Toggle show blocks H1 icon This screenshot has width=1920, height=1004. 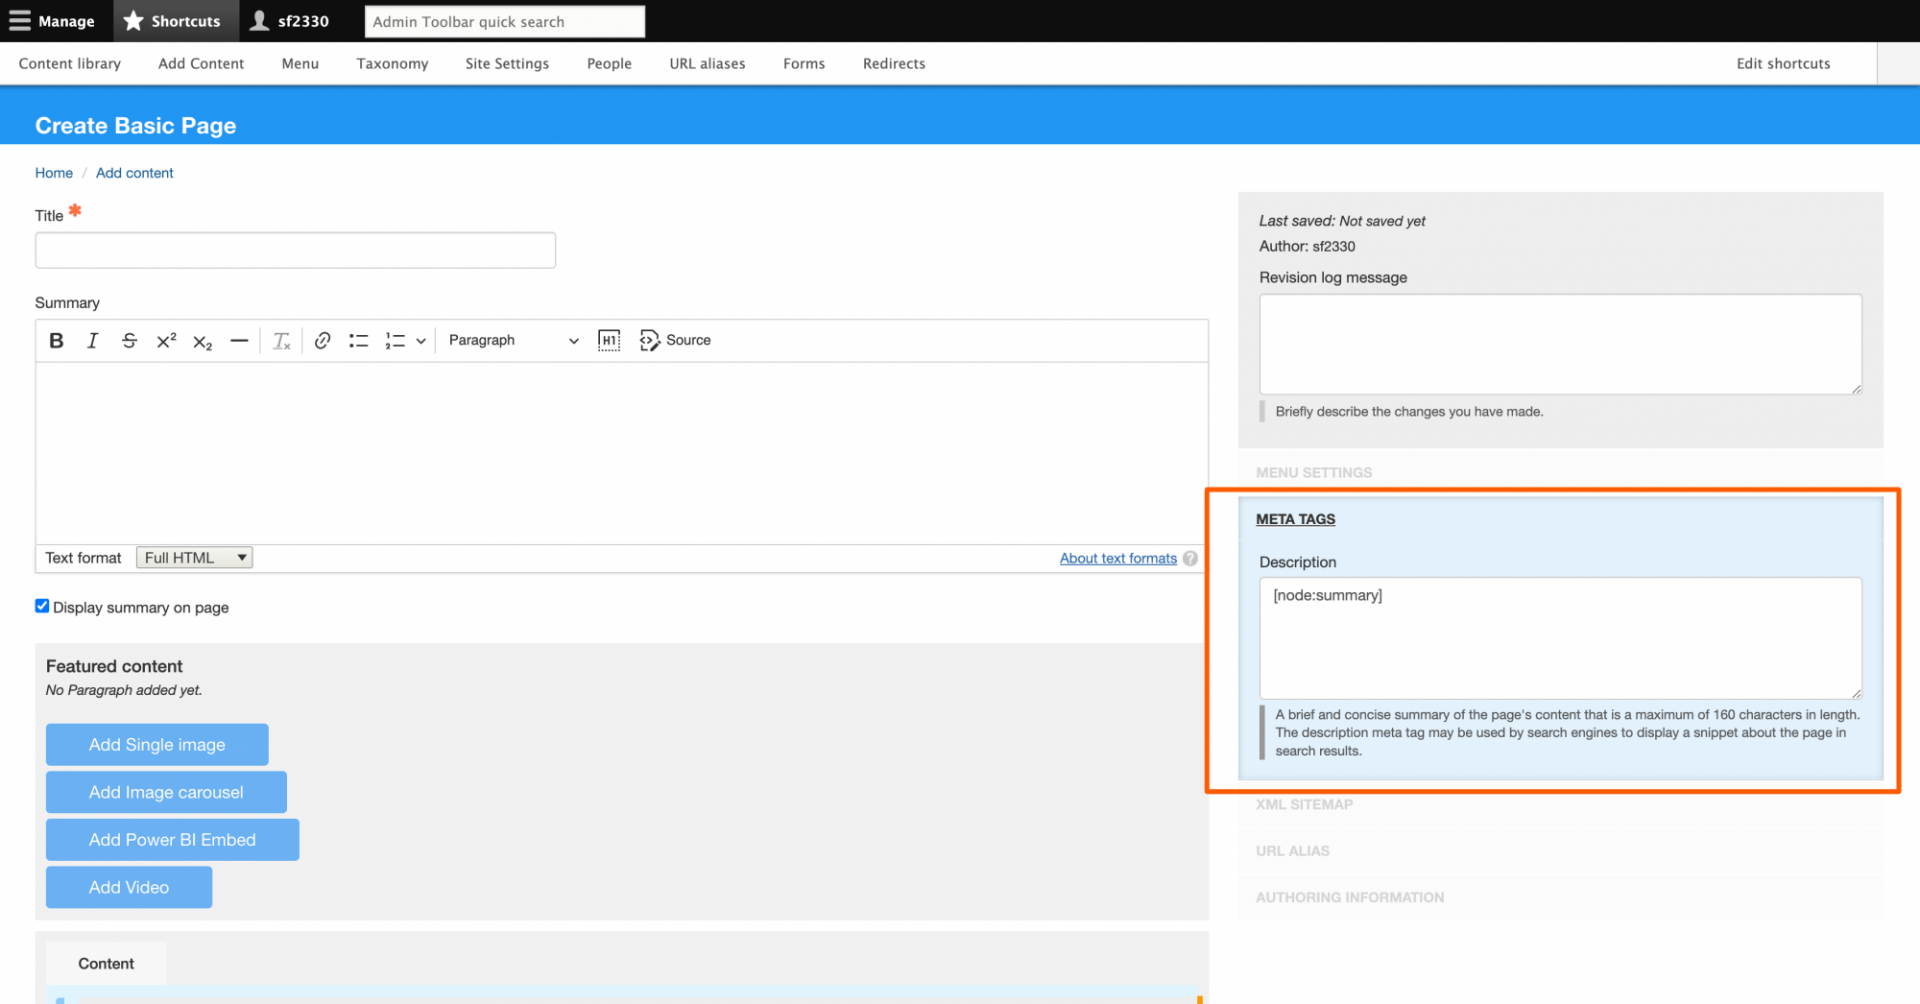pos(609,341)
